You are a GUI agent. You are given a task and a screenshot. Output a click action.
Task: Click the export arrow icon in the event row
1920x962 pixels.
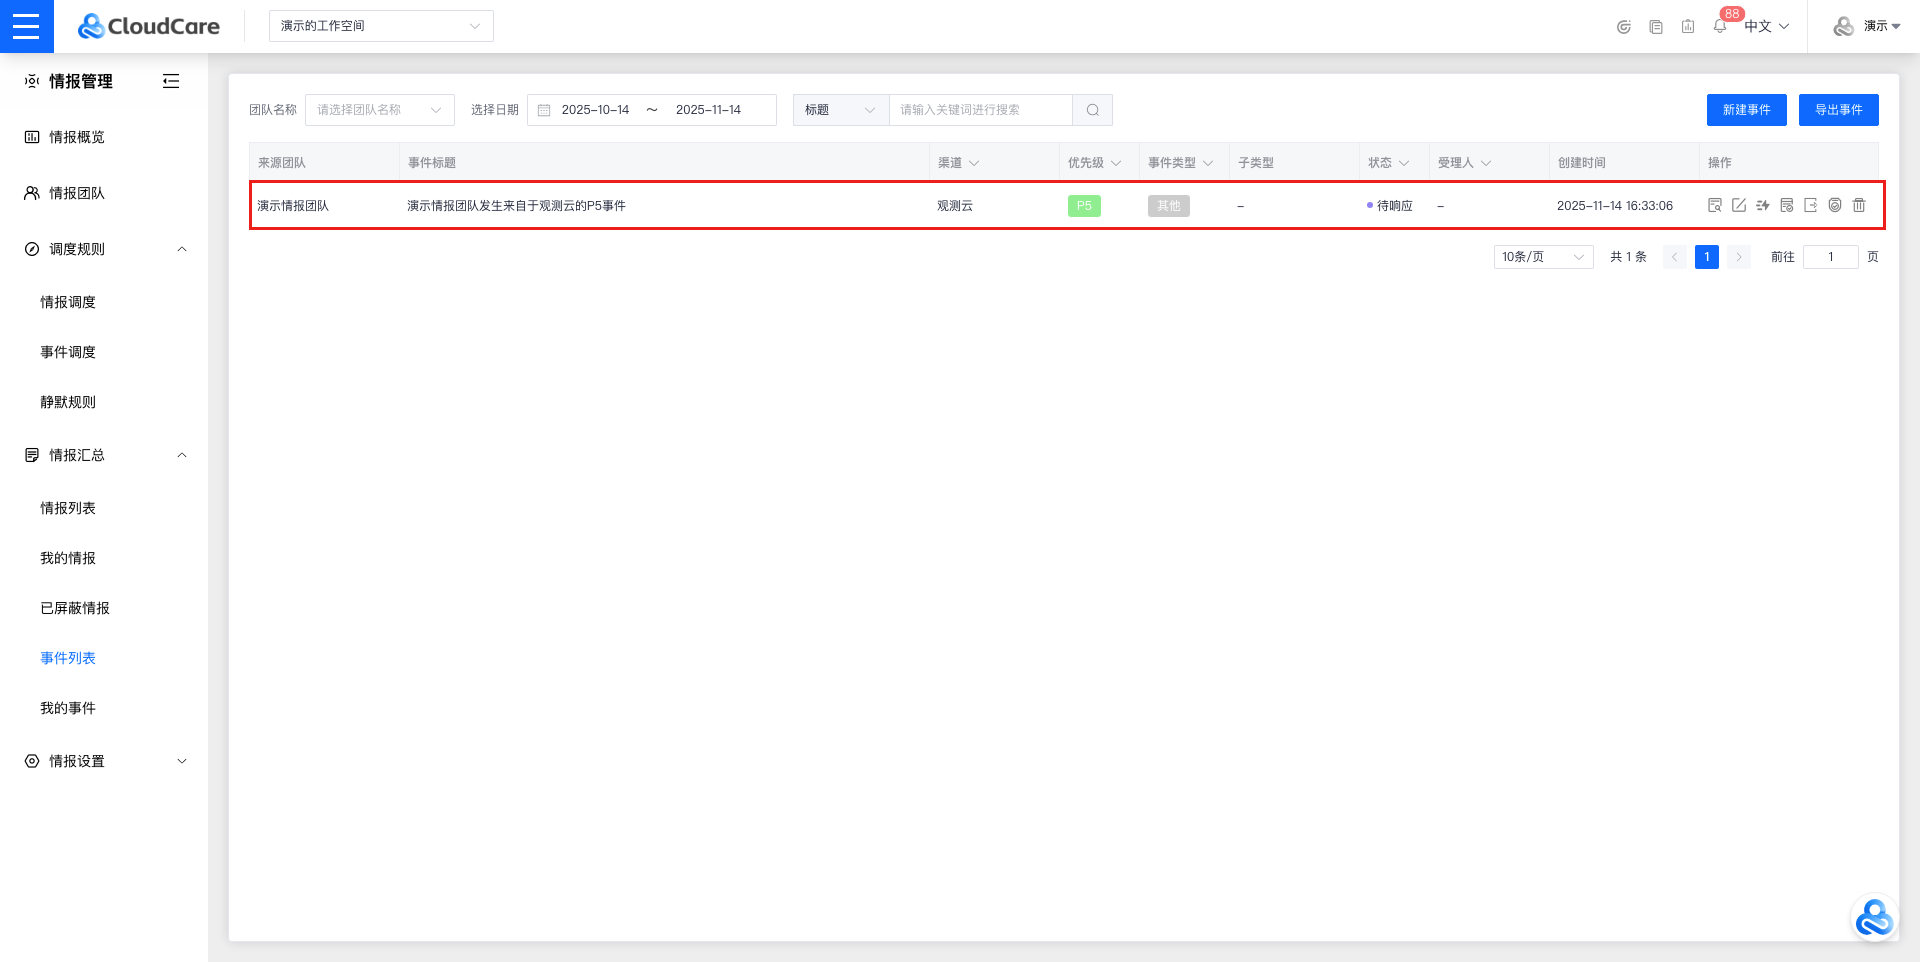(x=1811, y=205)
